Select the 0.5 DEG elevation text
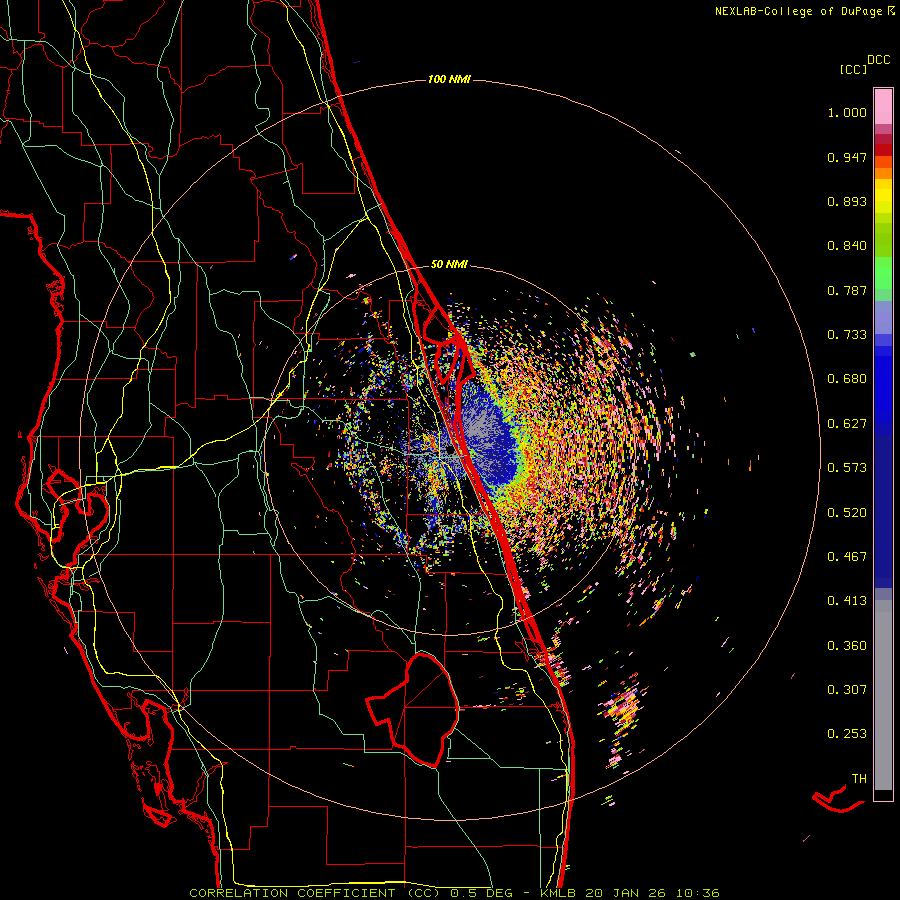 click(x=483, y=893)
